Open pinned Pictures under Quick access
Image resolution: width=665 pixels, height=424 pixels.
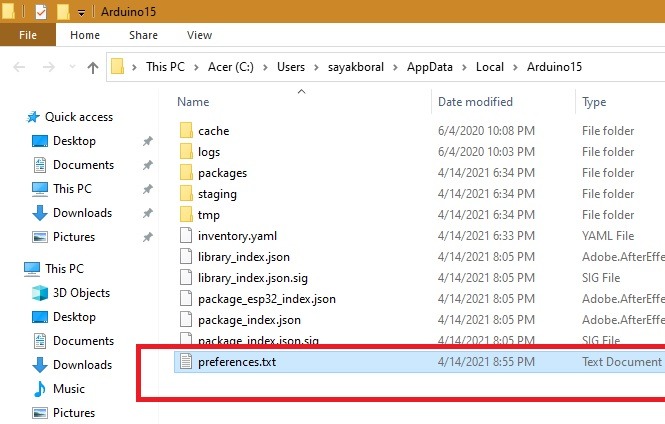coord(74,237)
